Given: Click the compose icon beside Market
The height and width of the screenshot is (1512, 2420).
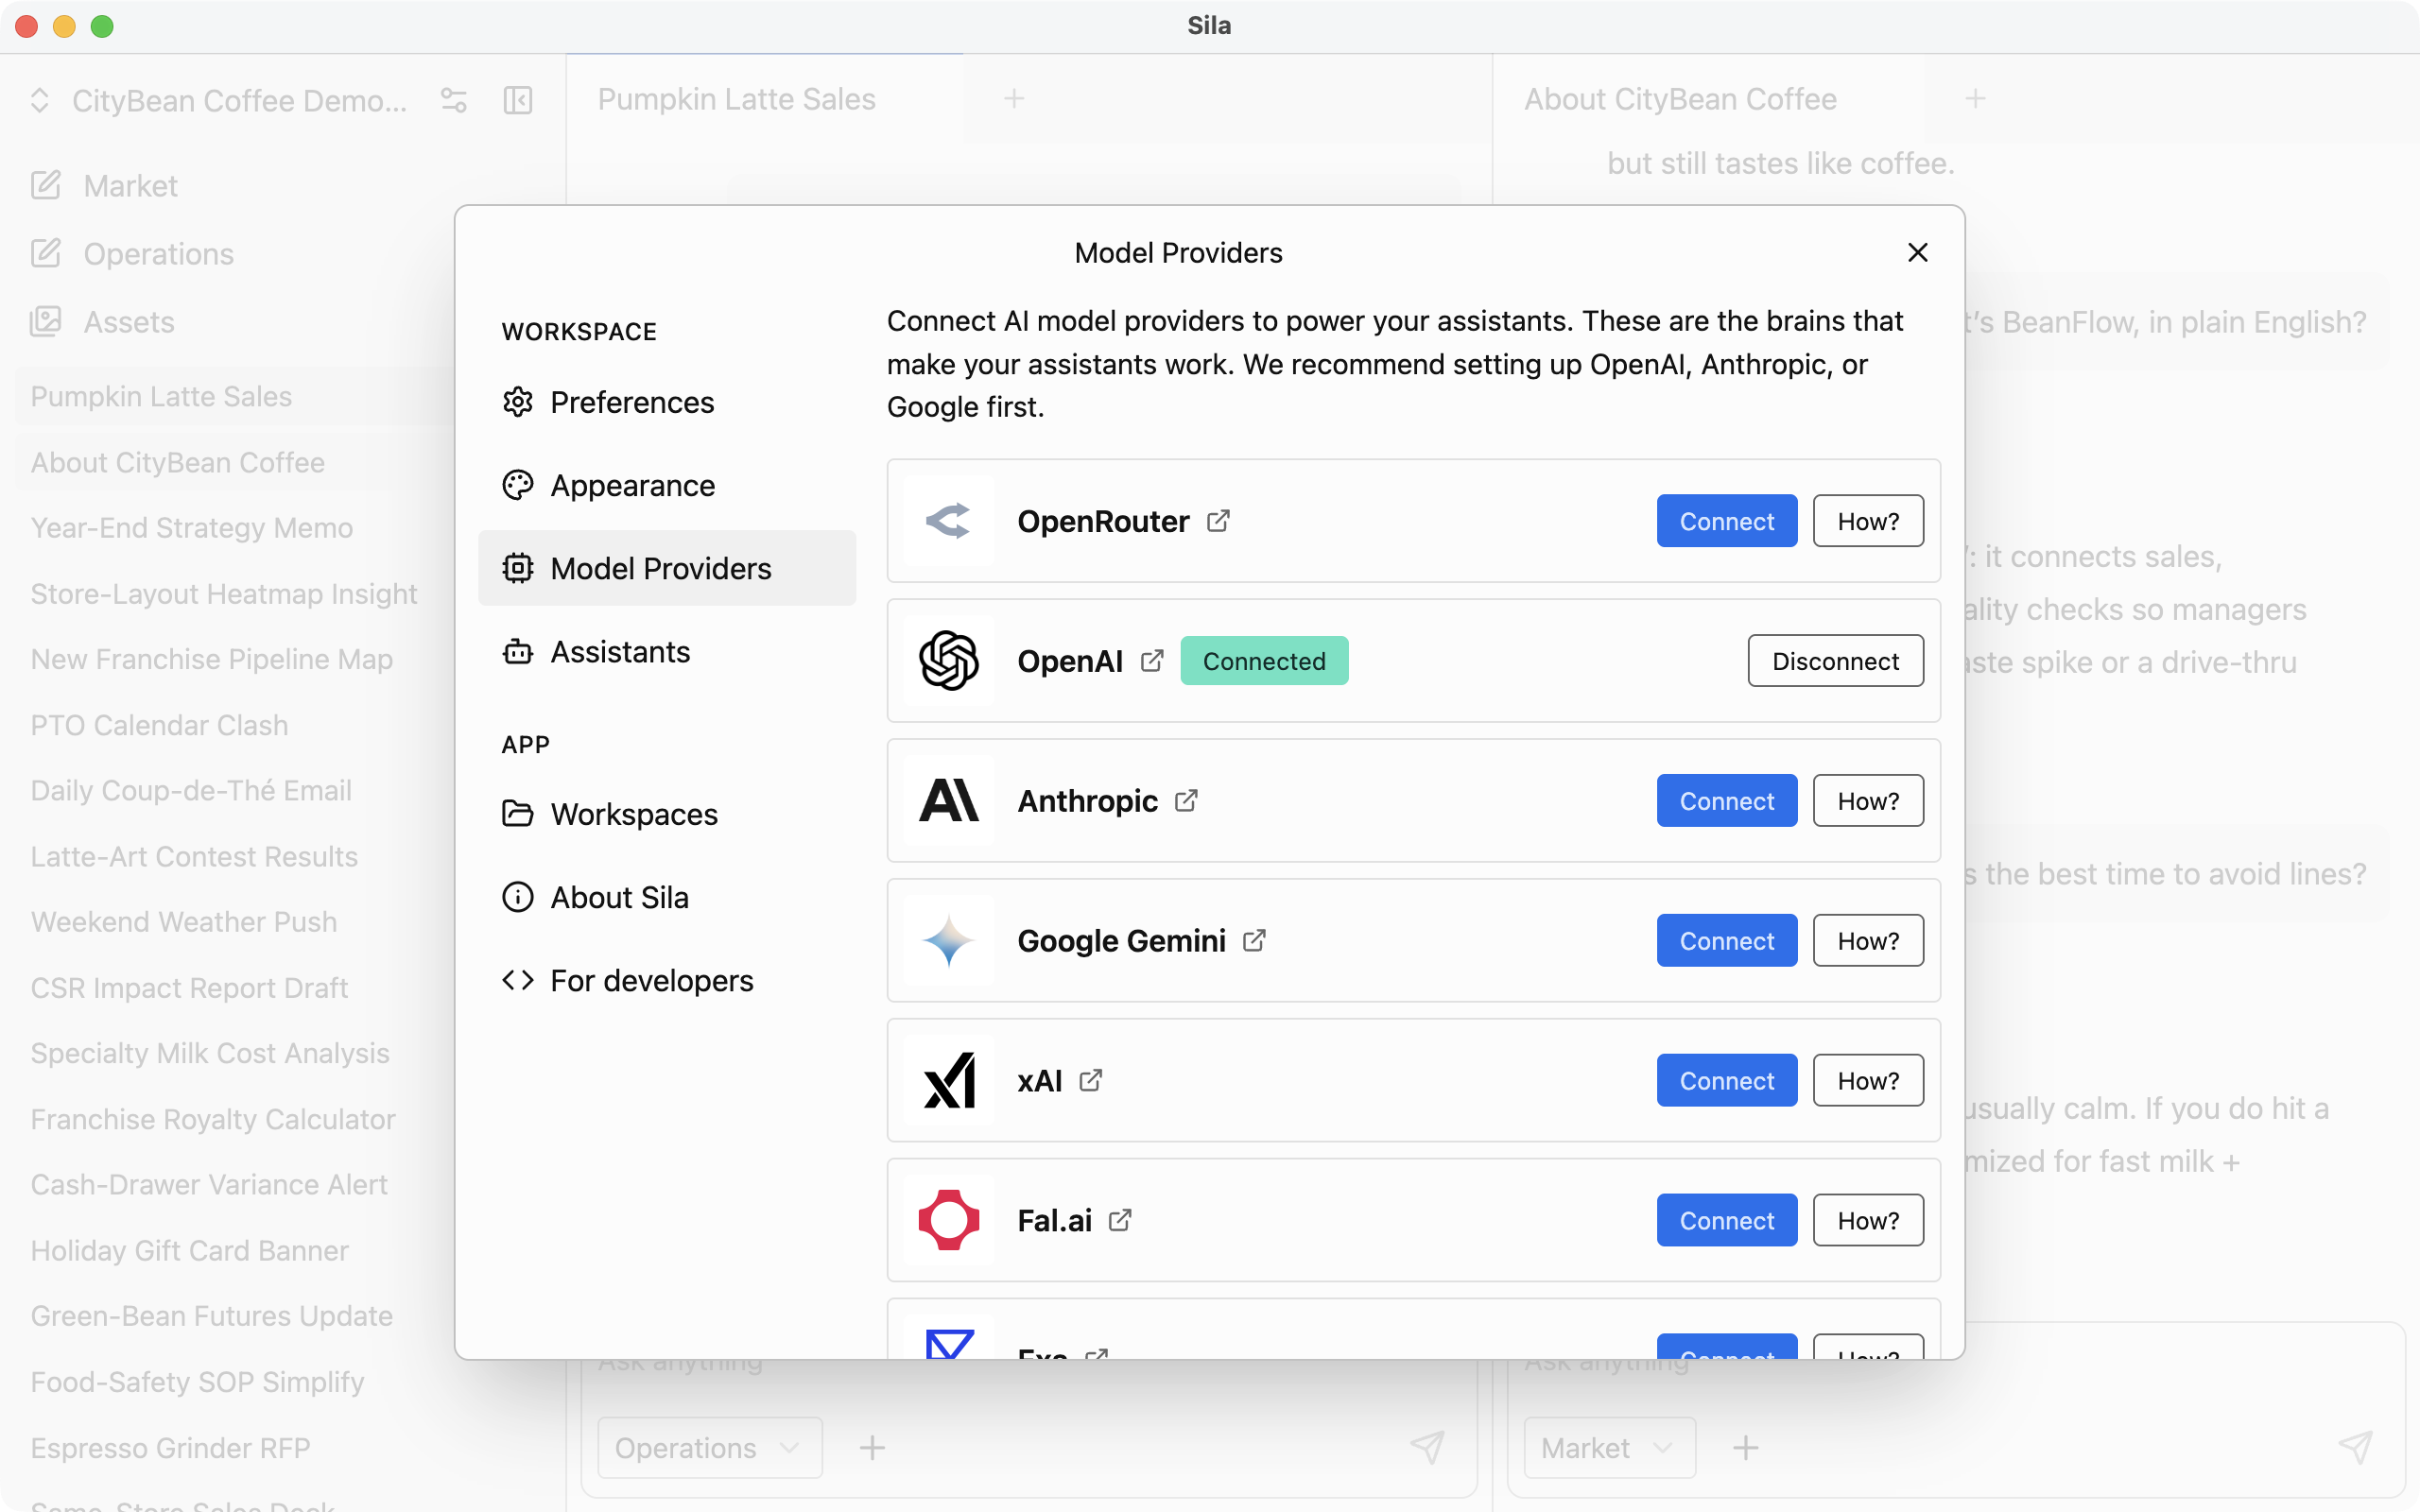Looking at the screenshot, I should click(46, 185).
